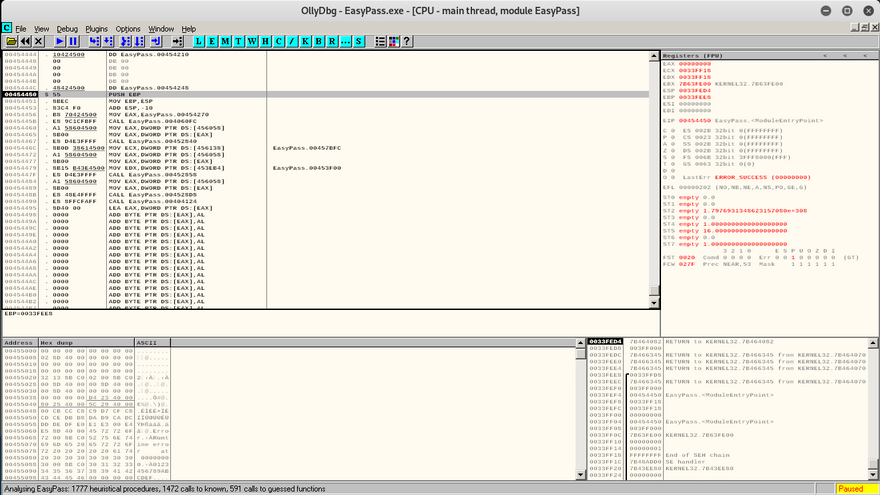Open Call stack with K button
The image size is (880, 495).
[x=305, y=42]
